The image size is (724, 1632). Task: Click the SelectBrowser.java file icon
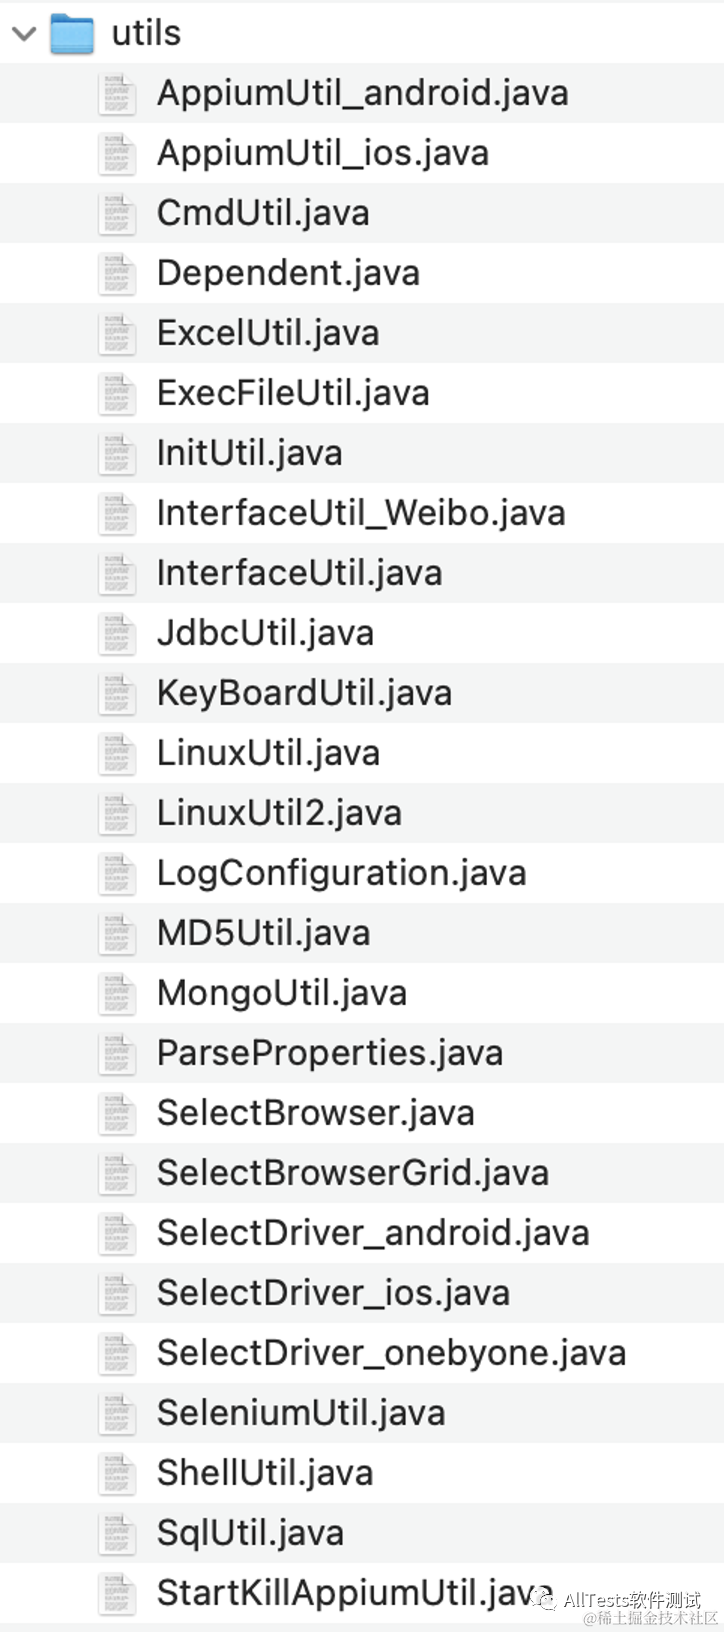117,1114
